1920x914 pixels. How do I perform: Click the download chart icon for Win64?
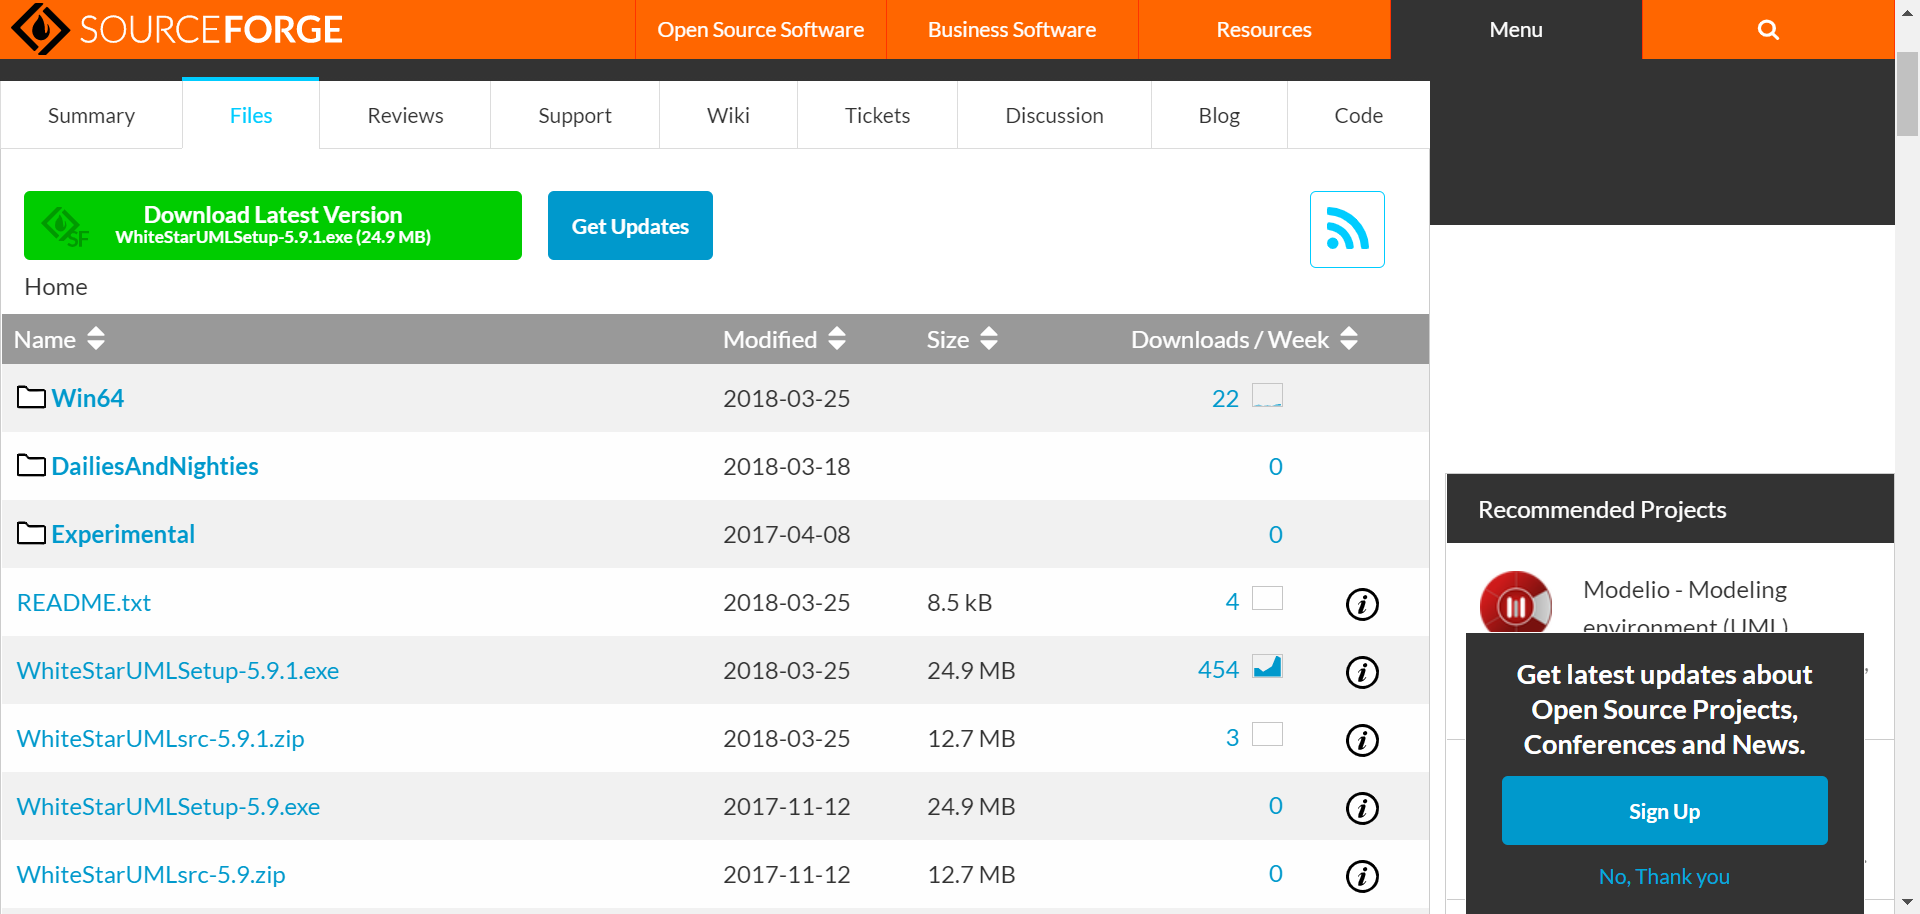pos(1267,395)
